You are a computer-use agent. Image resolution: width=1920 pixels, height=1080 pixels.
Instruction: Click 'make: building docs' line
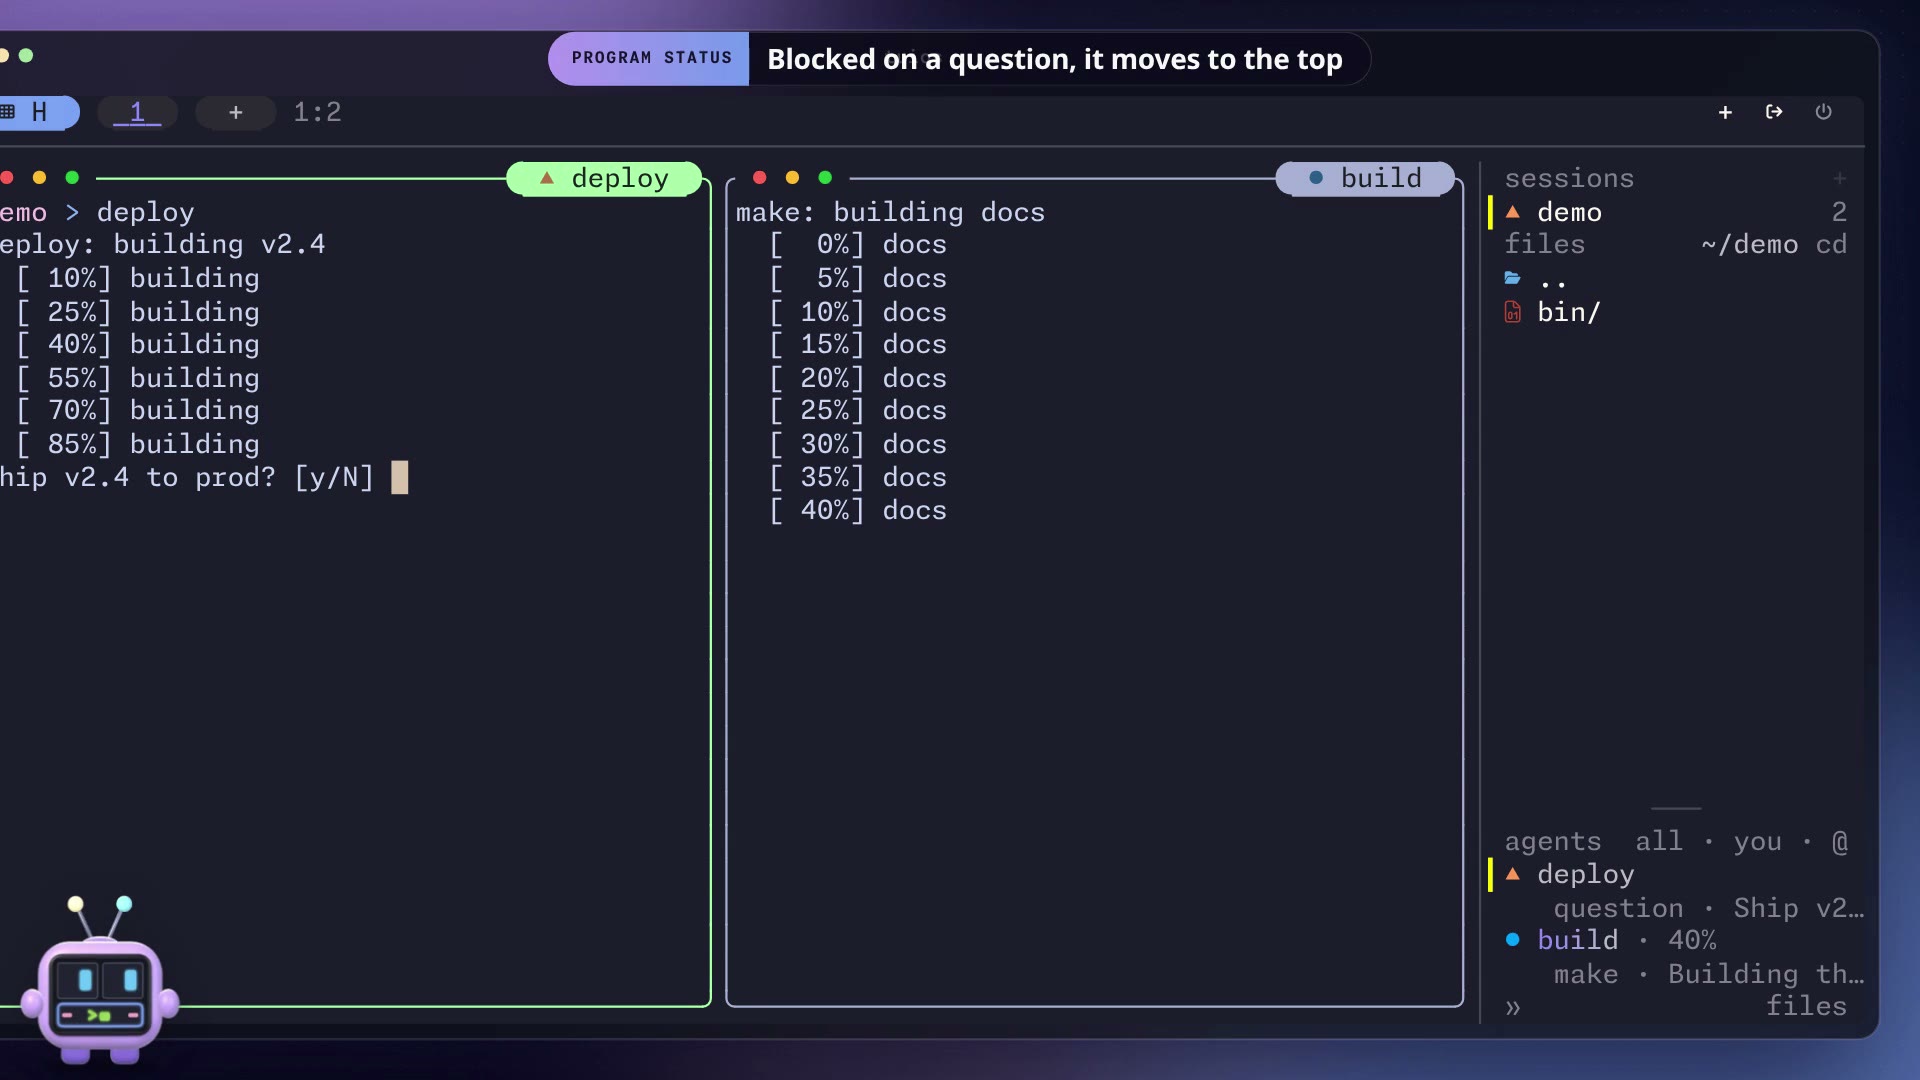point(890,212)
